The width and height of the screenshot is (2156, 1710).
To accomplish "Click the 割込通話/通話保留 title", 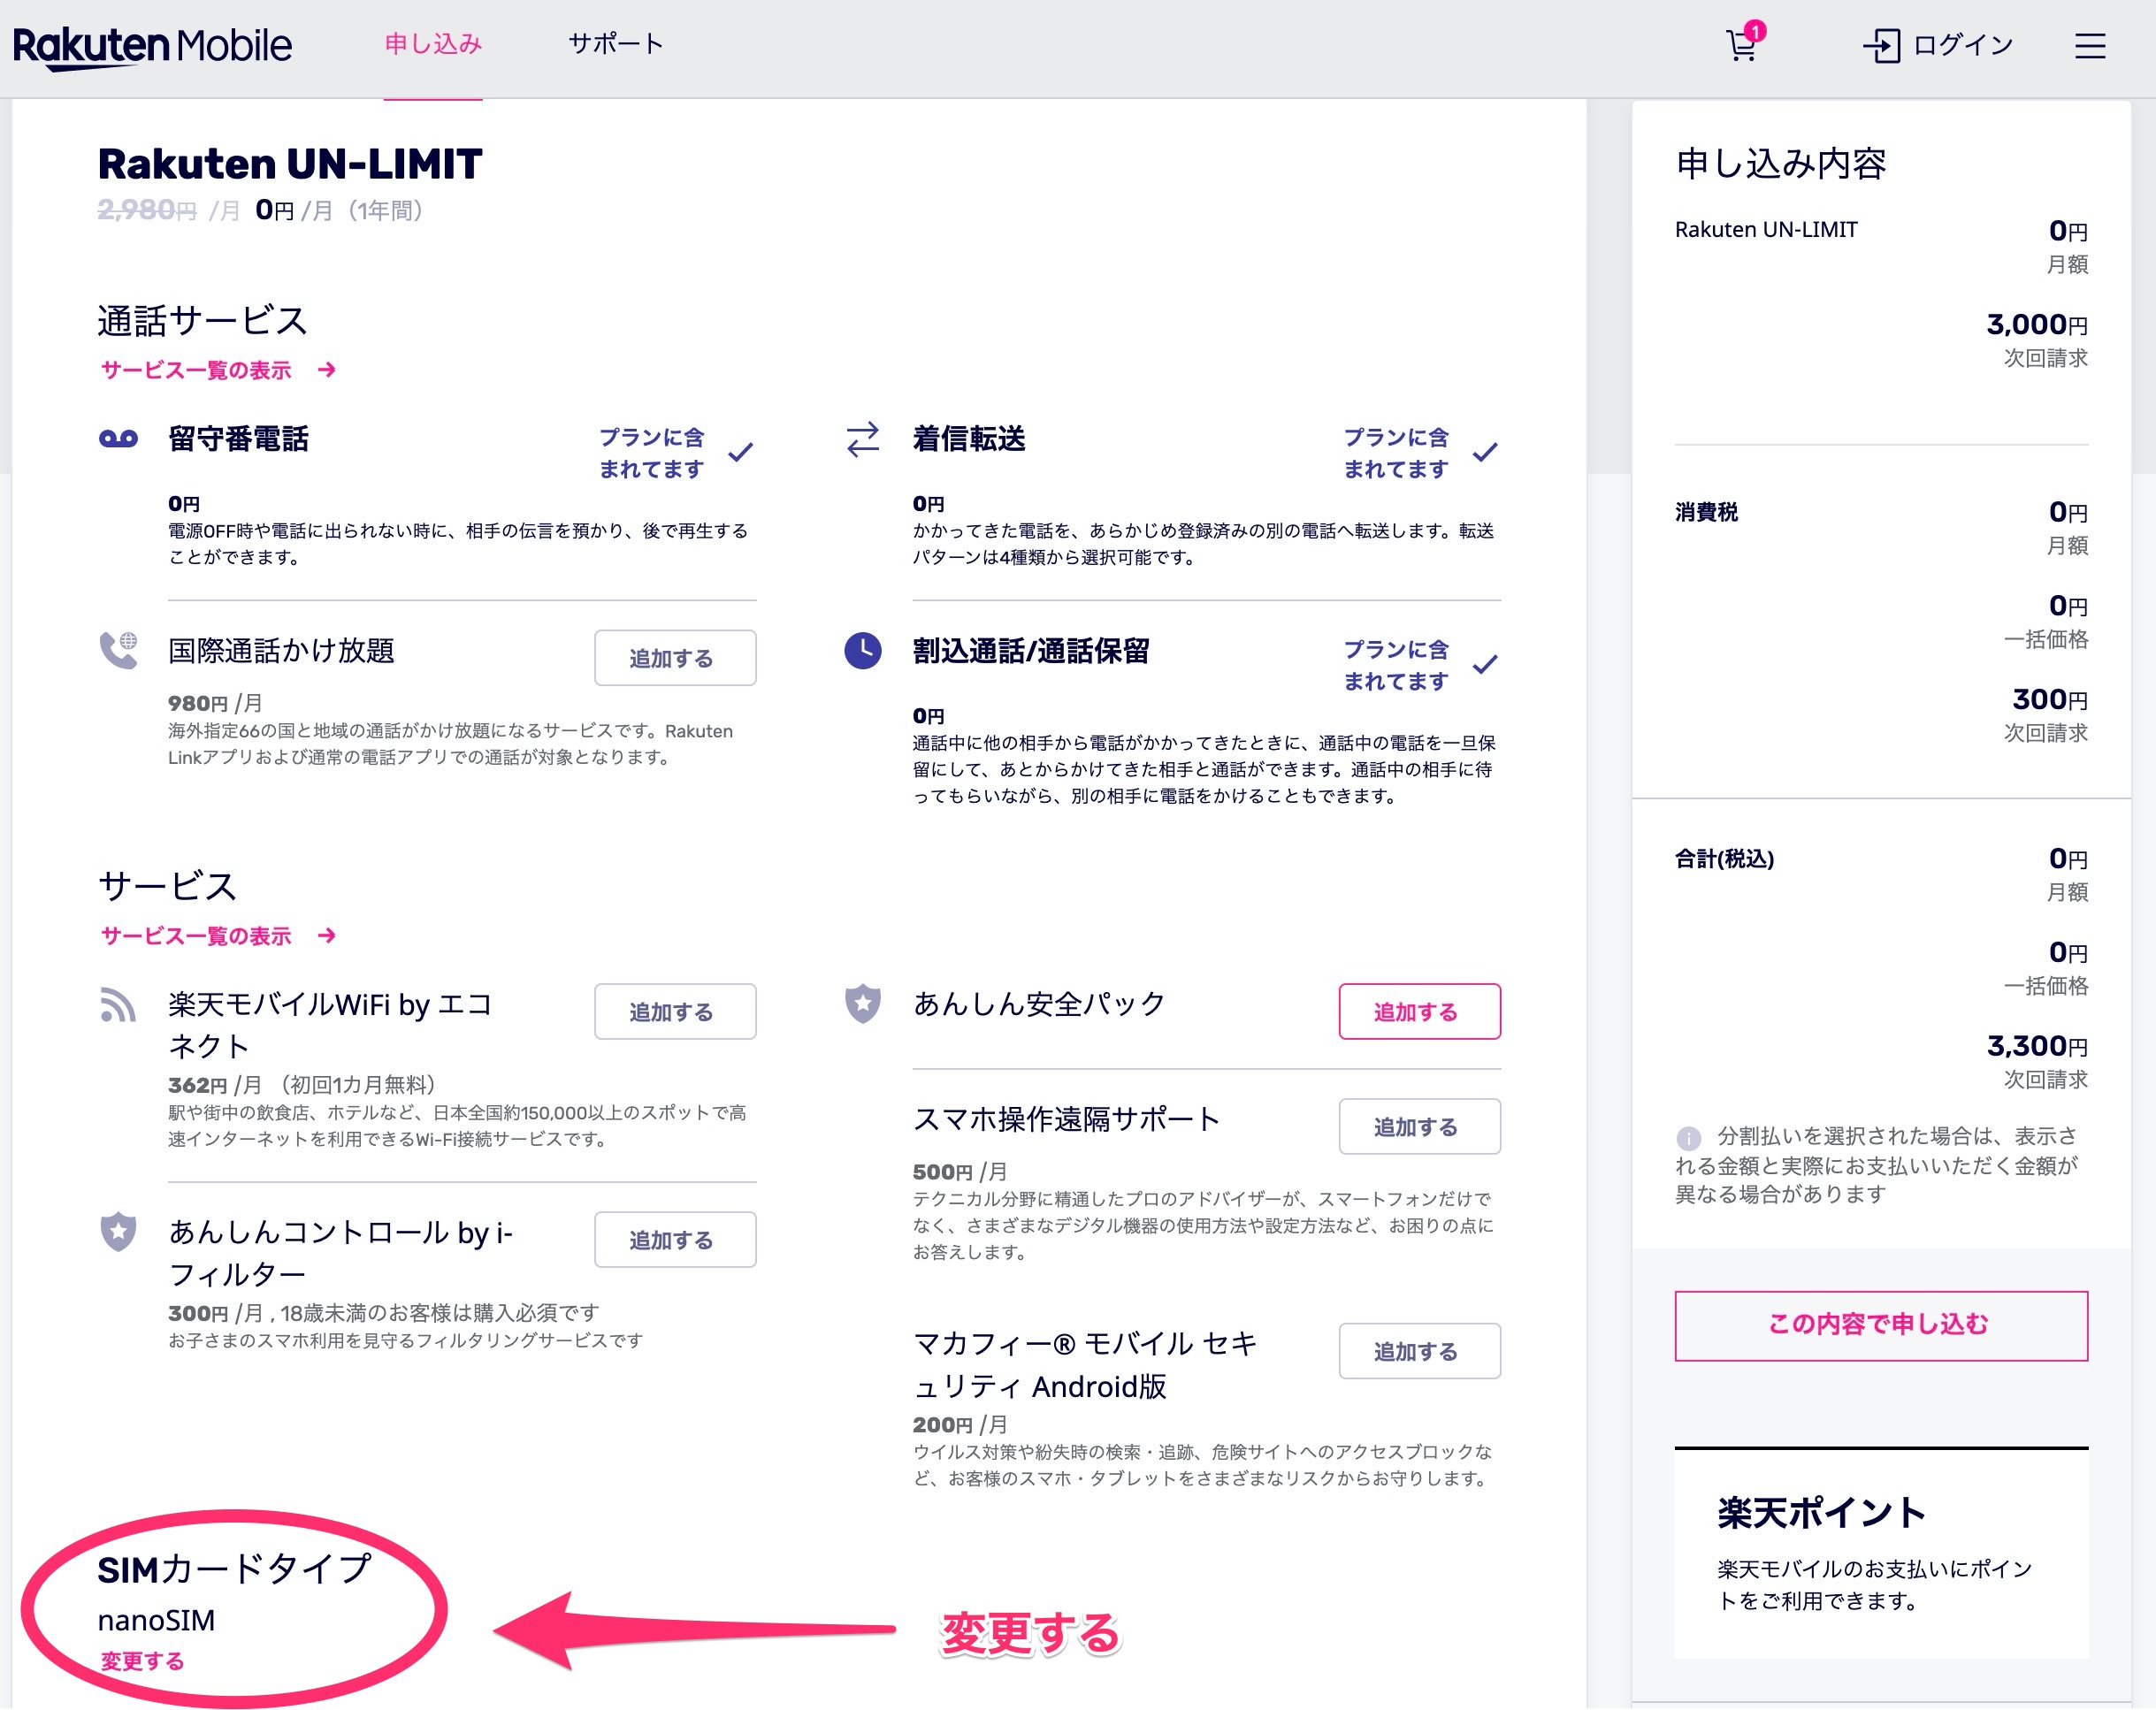I will click(1031, 651).
